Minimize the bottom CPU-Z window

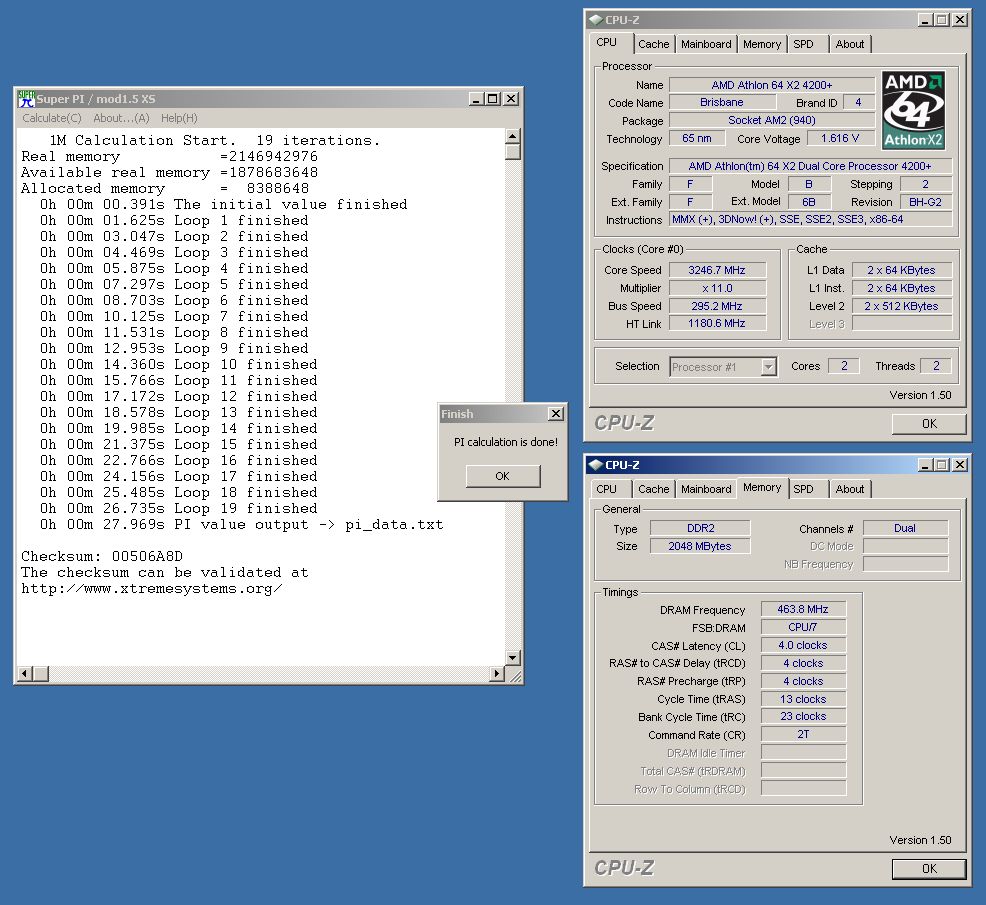coord(925,465)
